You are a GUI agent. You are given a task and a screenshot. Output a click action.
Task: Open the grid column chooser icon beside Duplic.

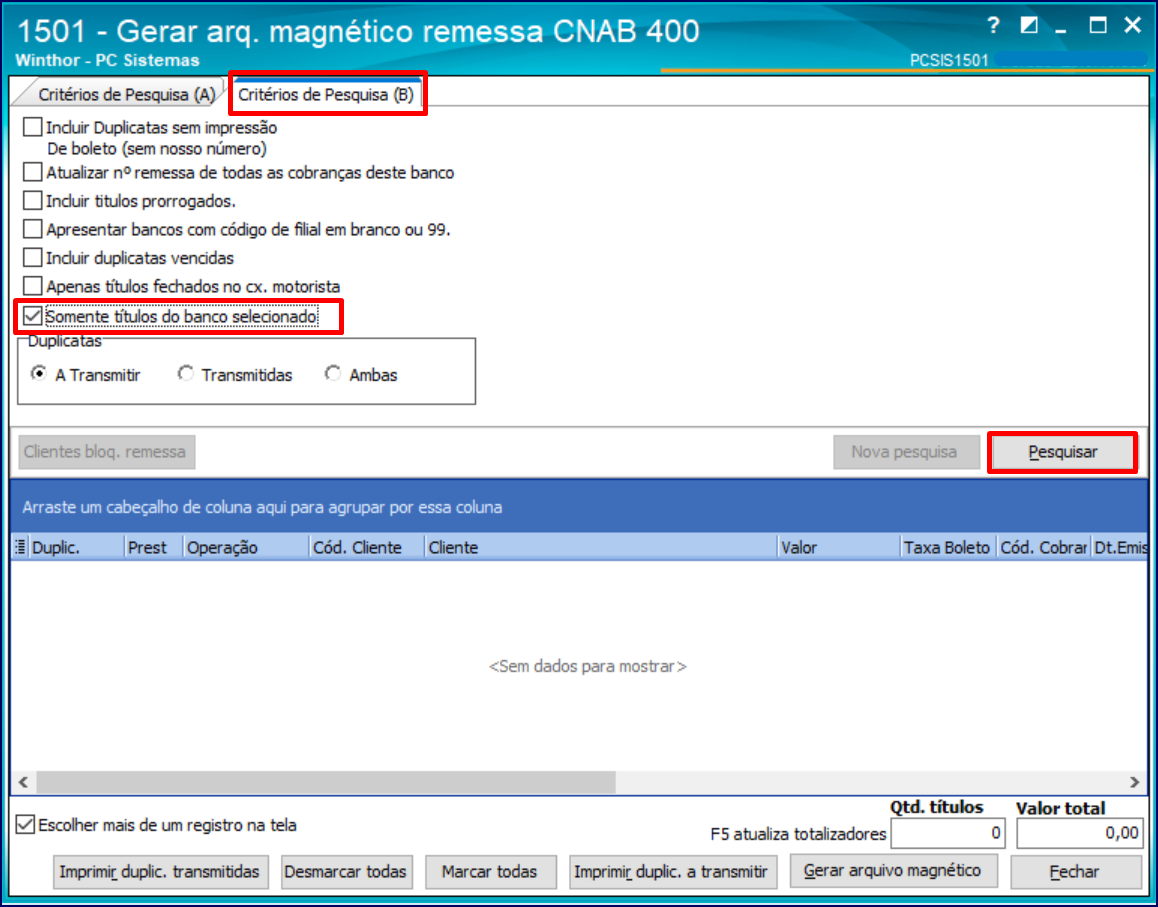click(x=20, y=547)
